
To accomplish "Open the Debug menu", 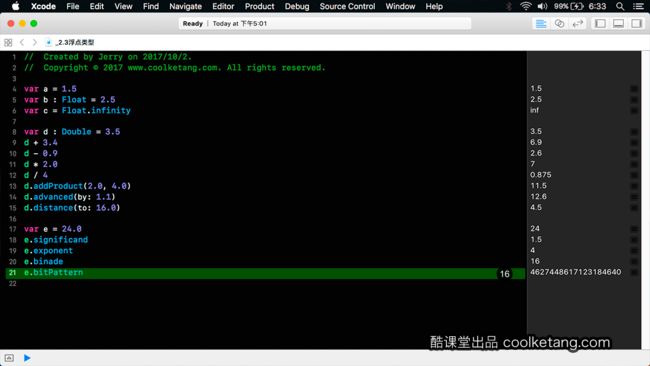I will [297, 6].
